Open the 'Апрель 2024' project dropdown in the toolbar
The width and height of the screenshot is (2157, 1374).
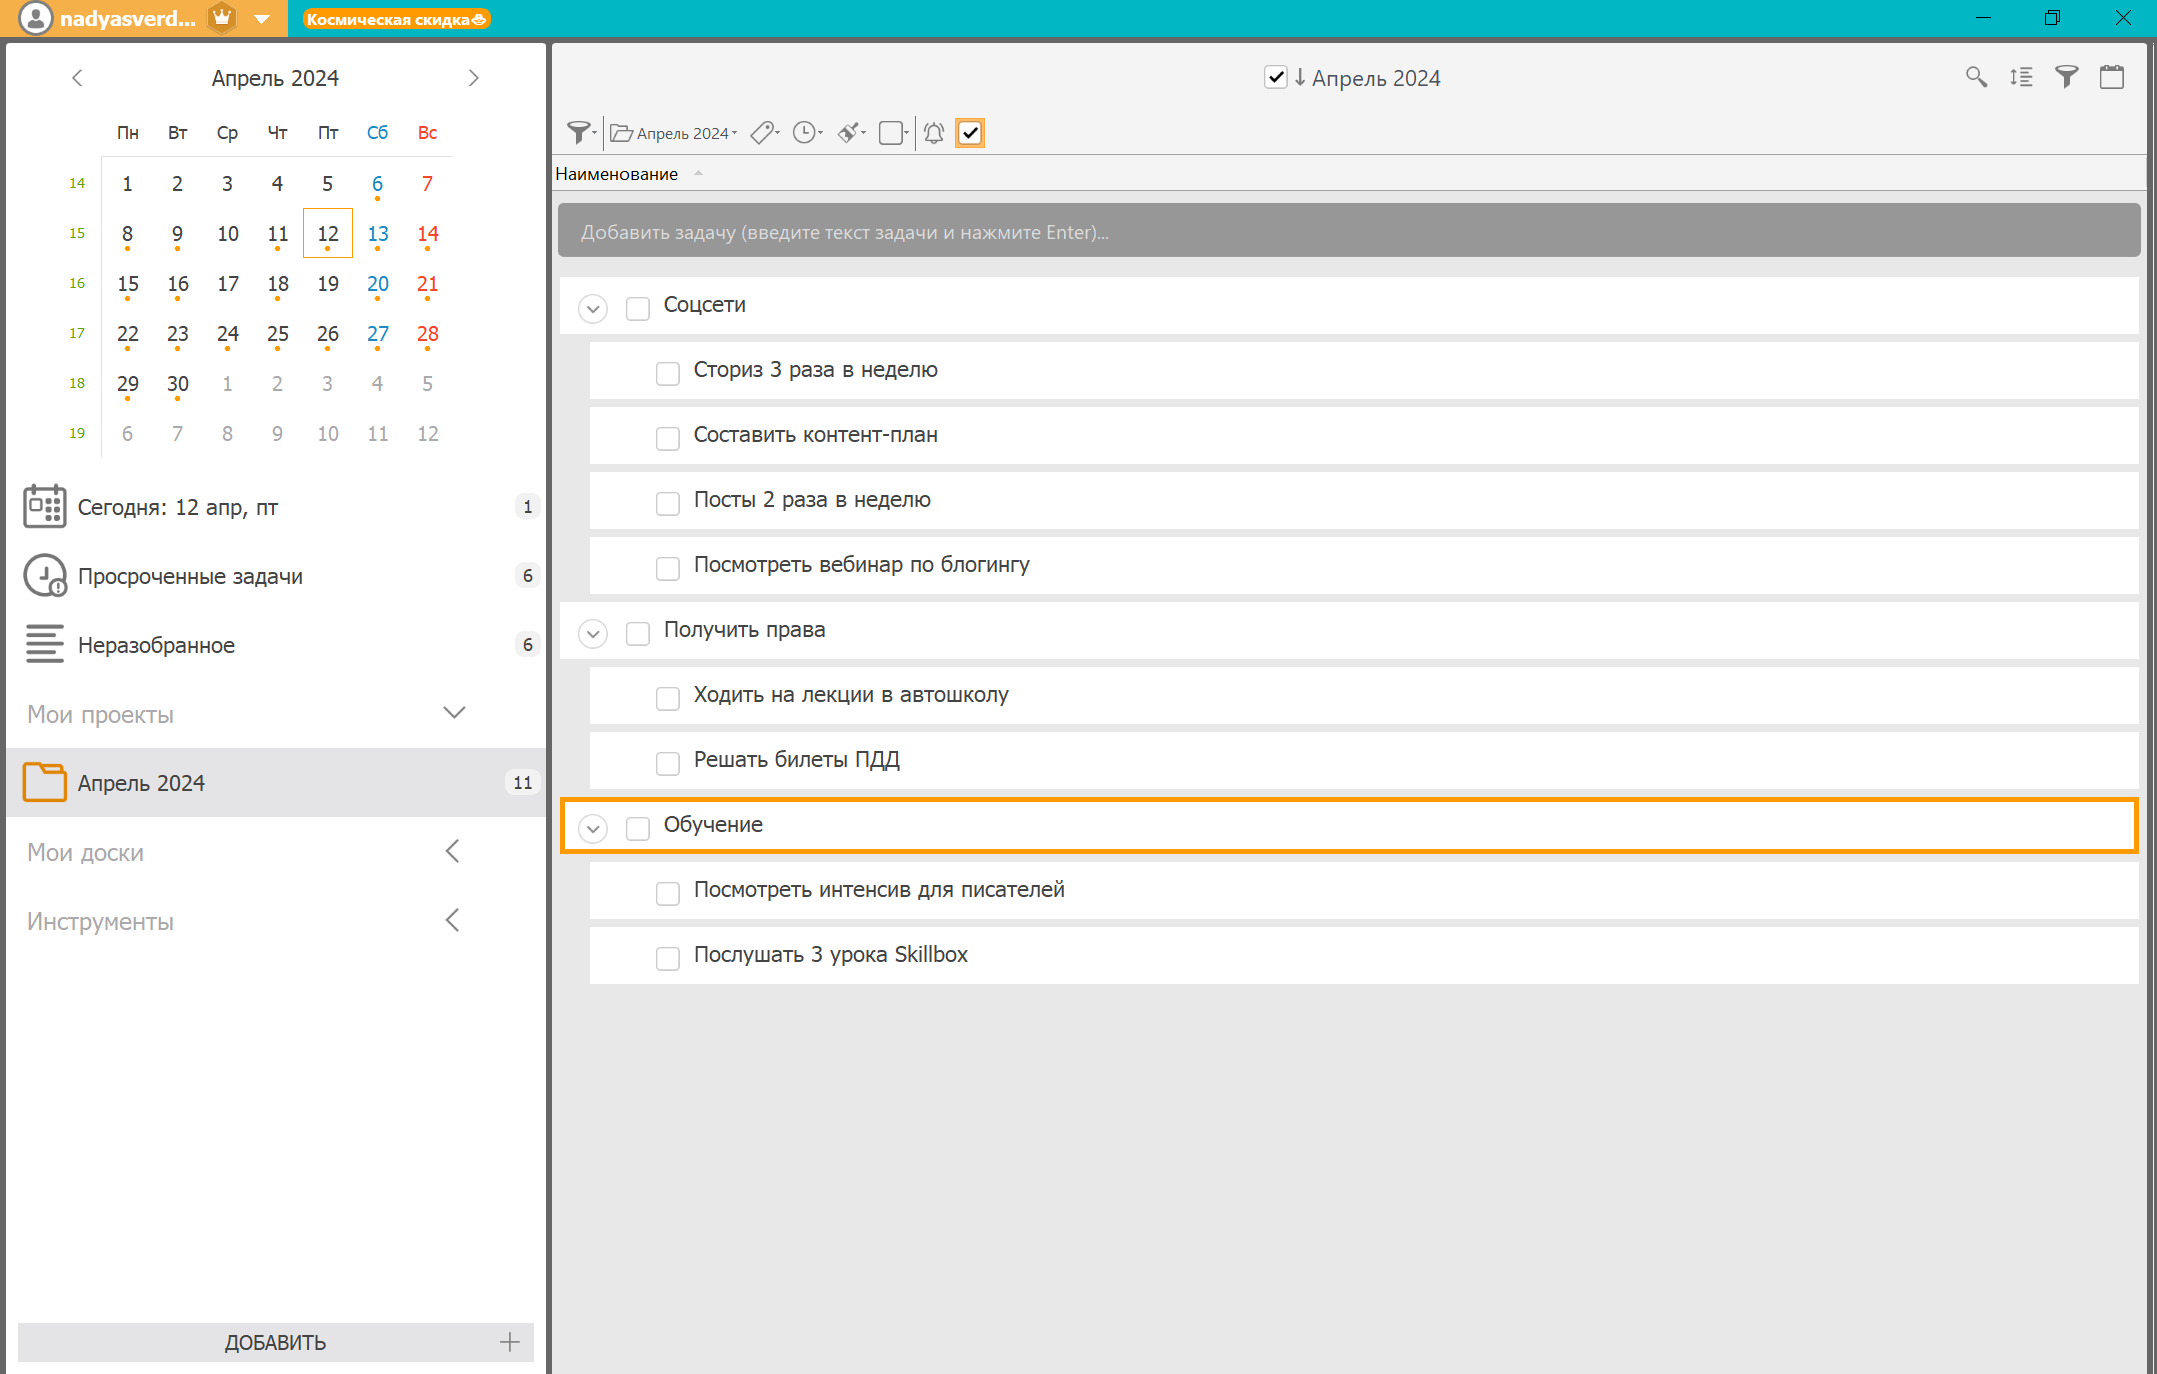[x=675, y=133]
